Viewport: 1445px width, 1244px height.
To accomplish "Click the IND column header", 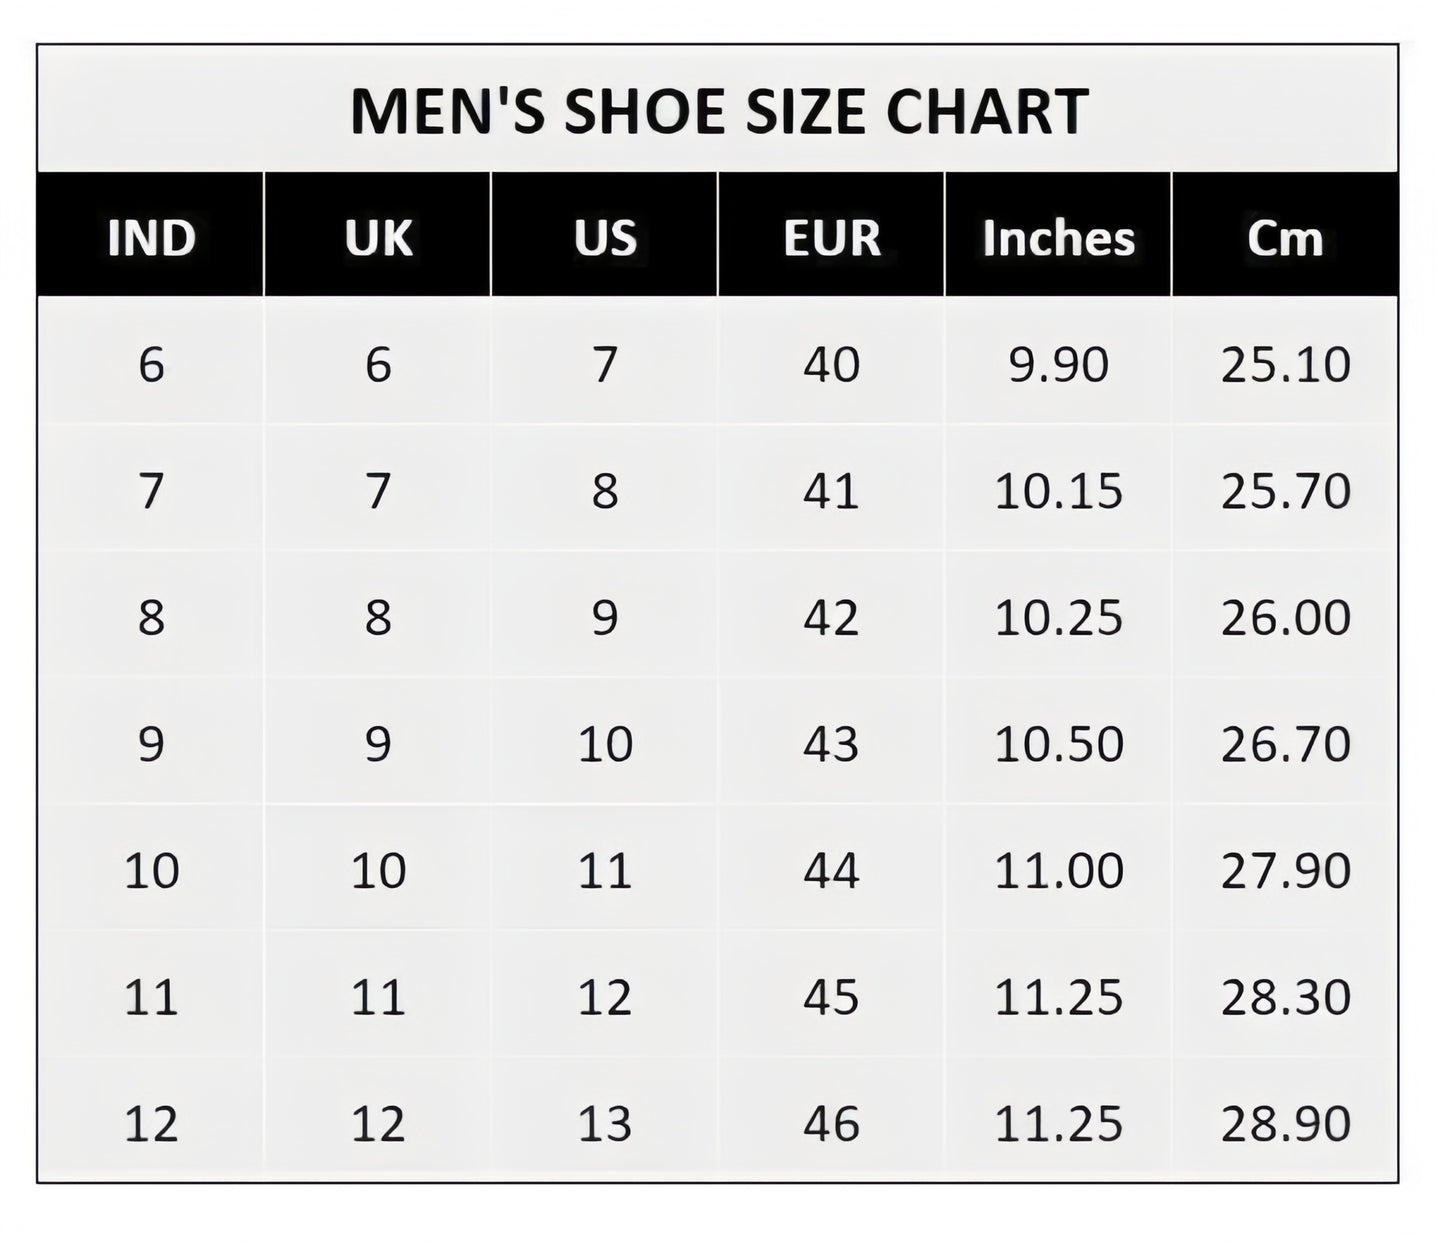I will click(151, 237).
